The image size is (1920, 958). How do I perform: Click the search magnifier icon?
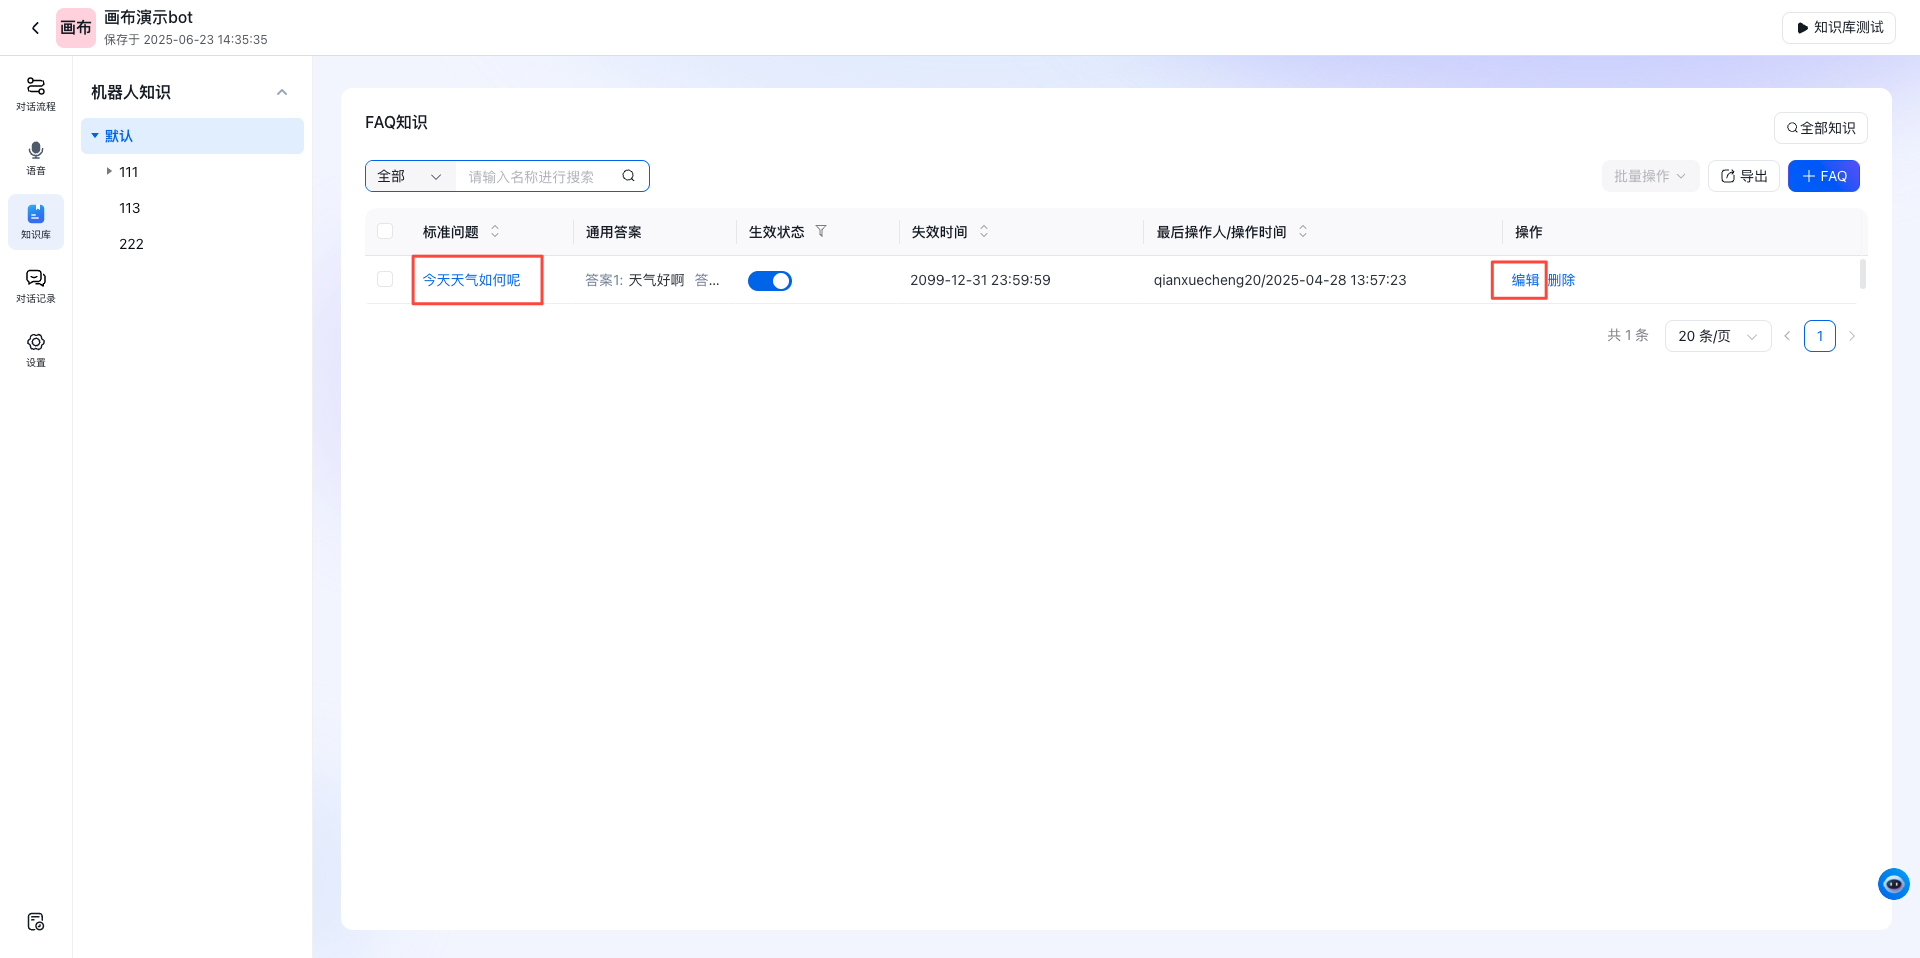628,176
